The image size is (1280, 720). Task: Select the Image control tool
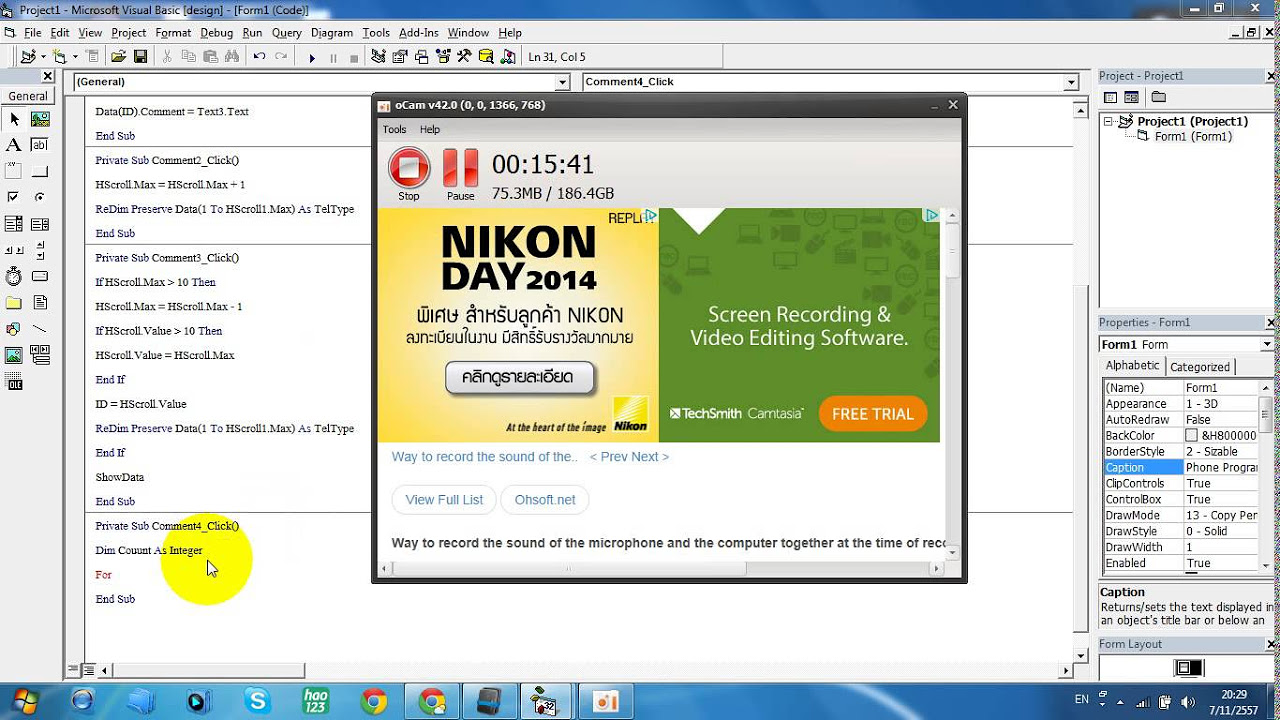click(14, 355)
